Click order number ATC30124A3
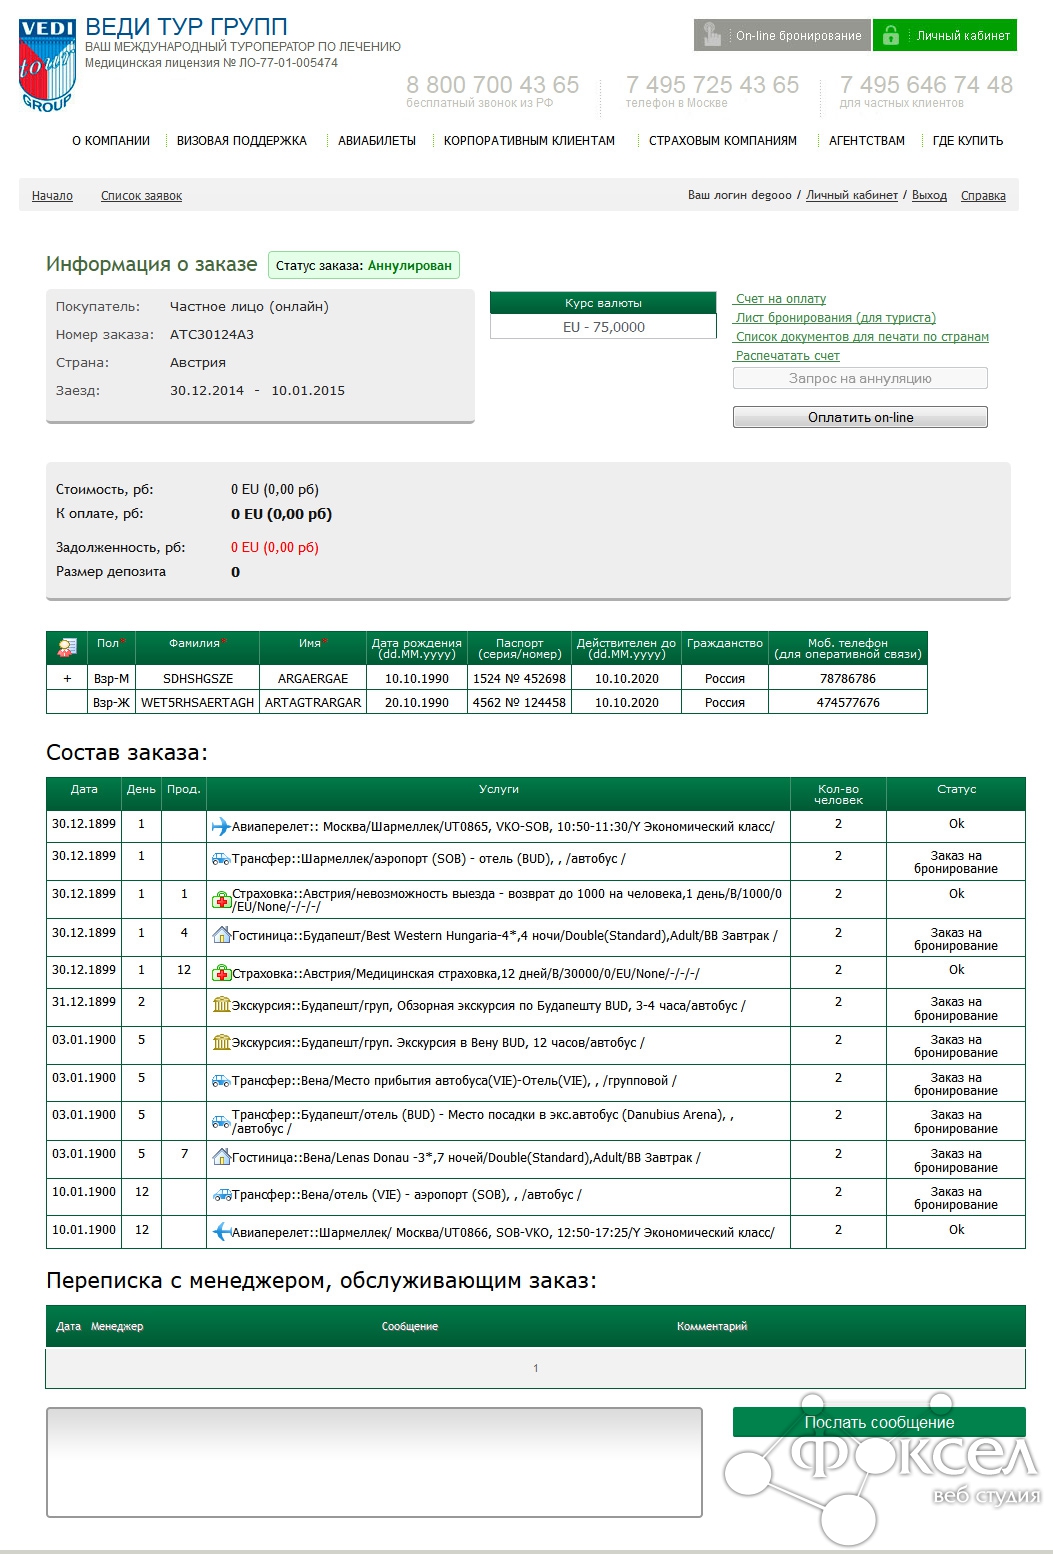The image size is (1053, 1554). click(212, 335)
